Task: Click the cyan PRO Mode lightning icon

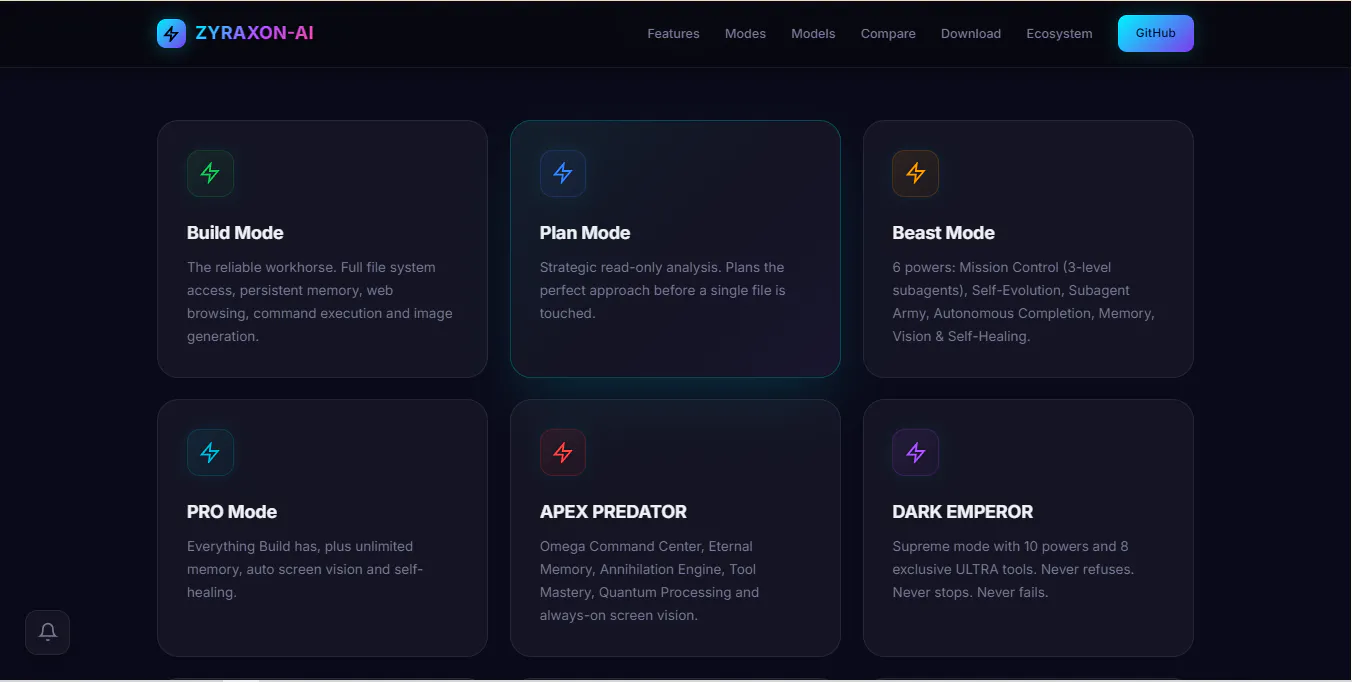Action: point(210,452)
